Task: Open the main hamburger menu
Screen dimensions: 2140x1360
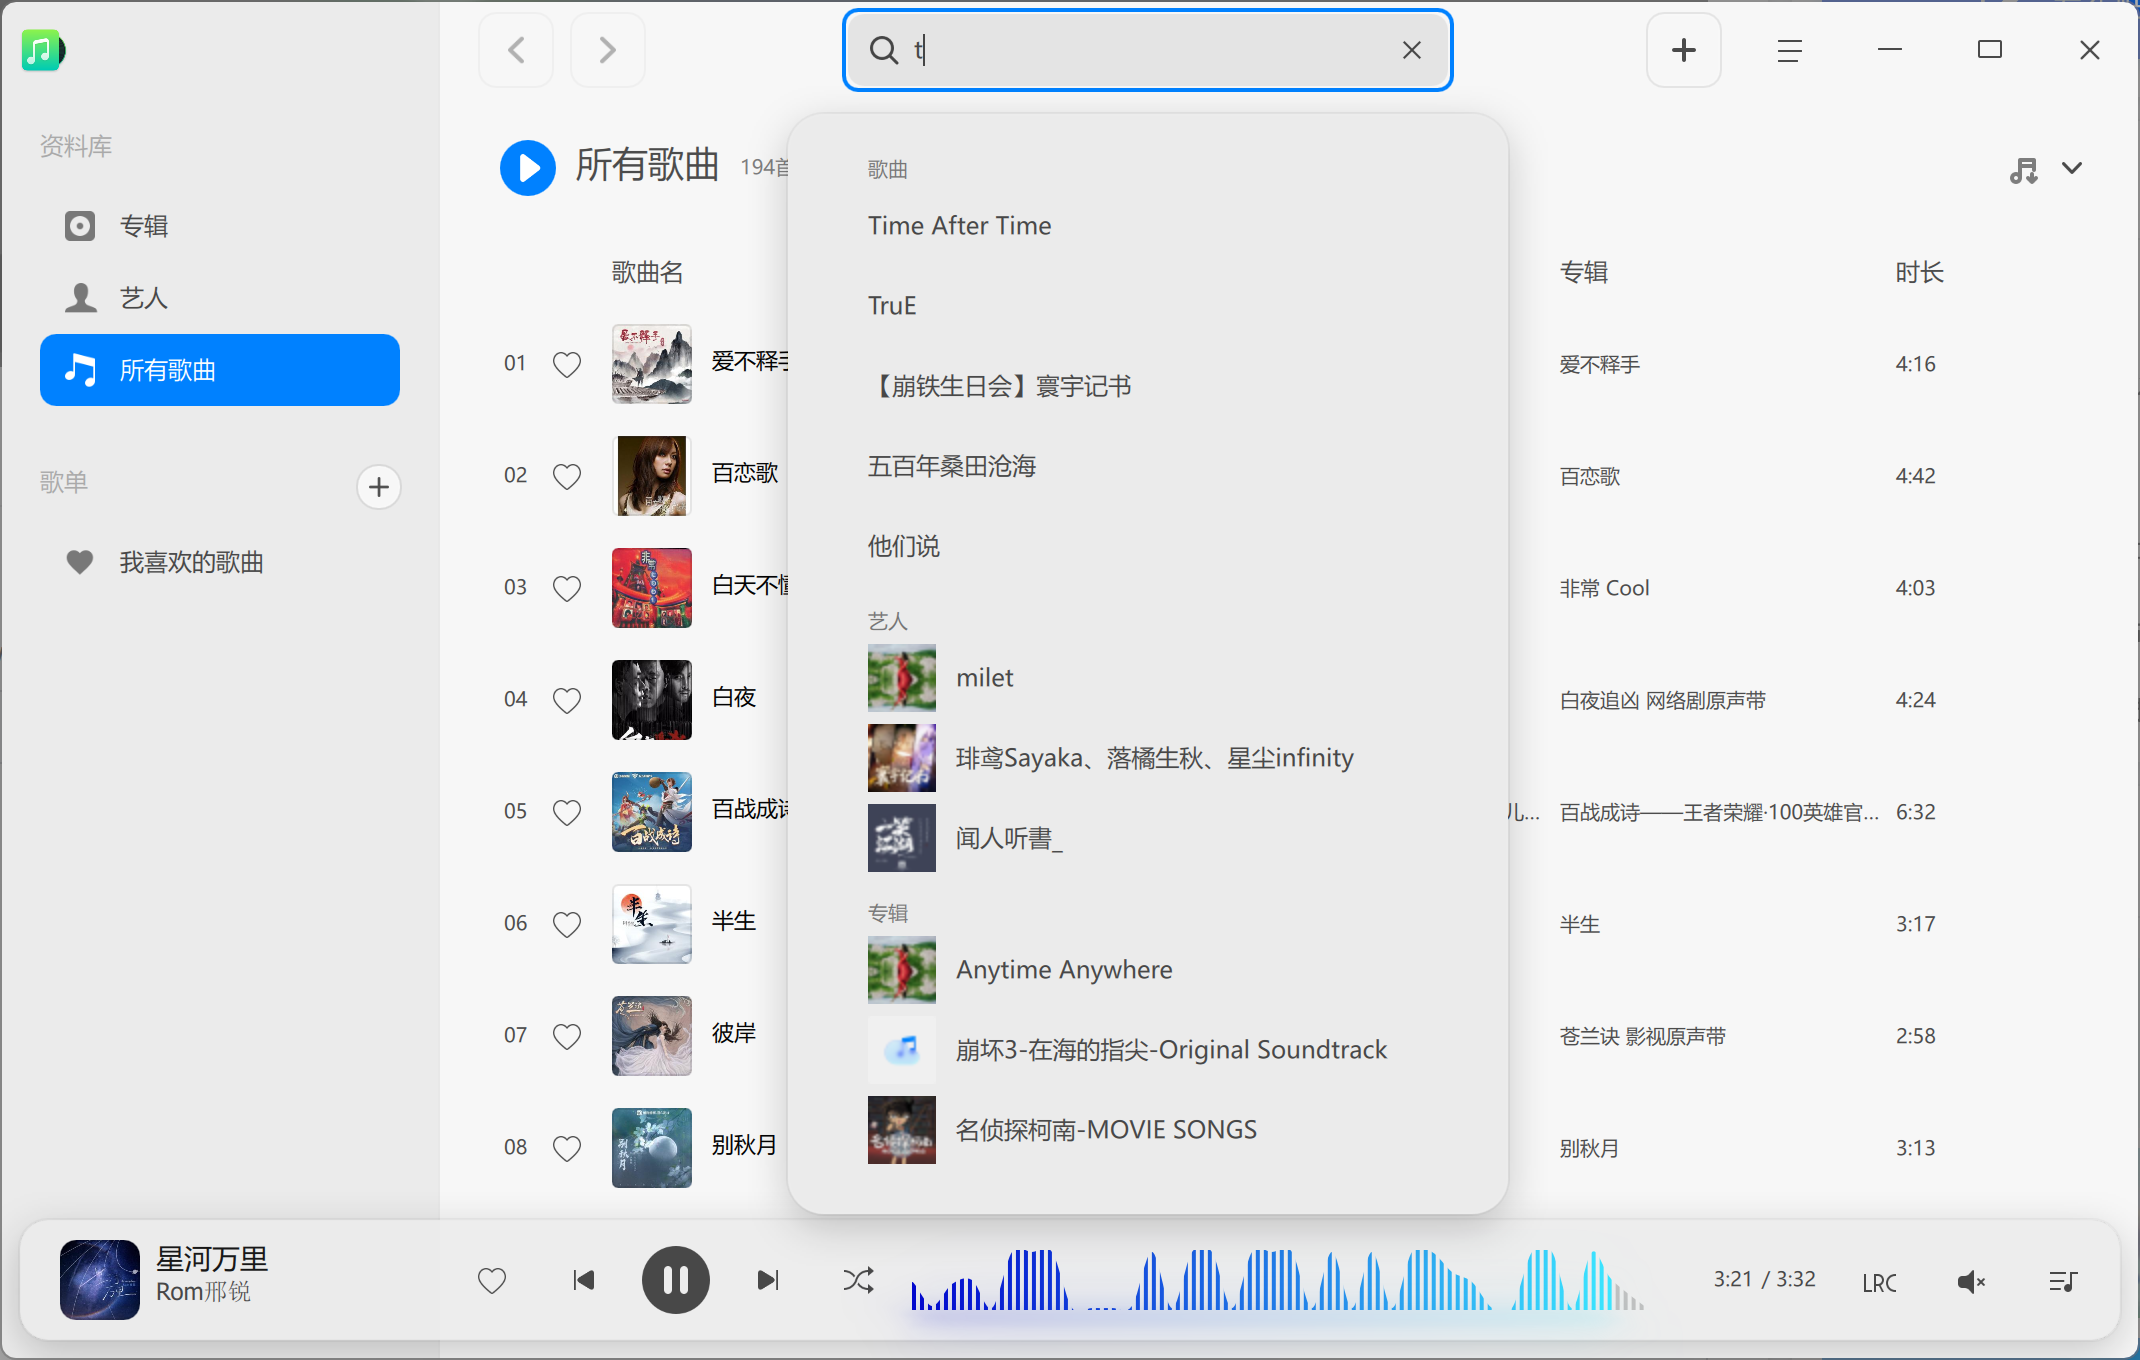Action: point(1789,50)
